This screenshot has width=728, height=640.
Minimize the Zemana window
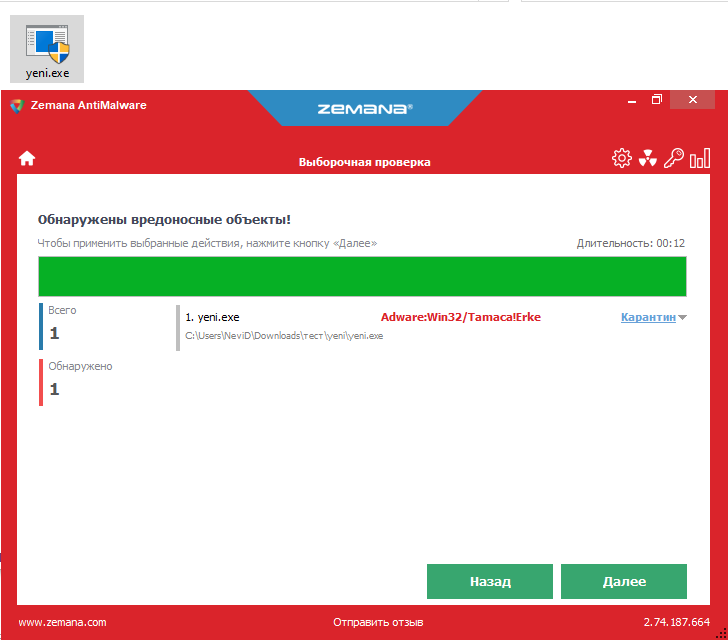(x=632, y=100)
